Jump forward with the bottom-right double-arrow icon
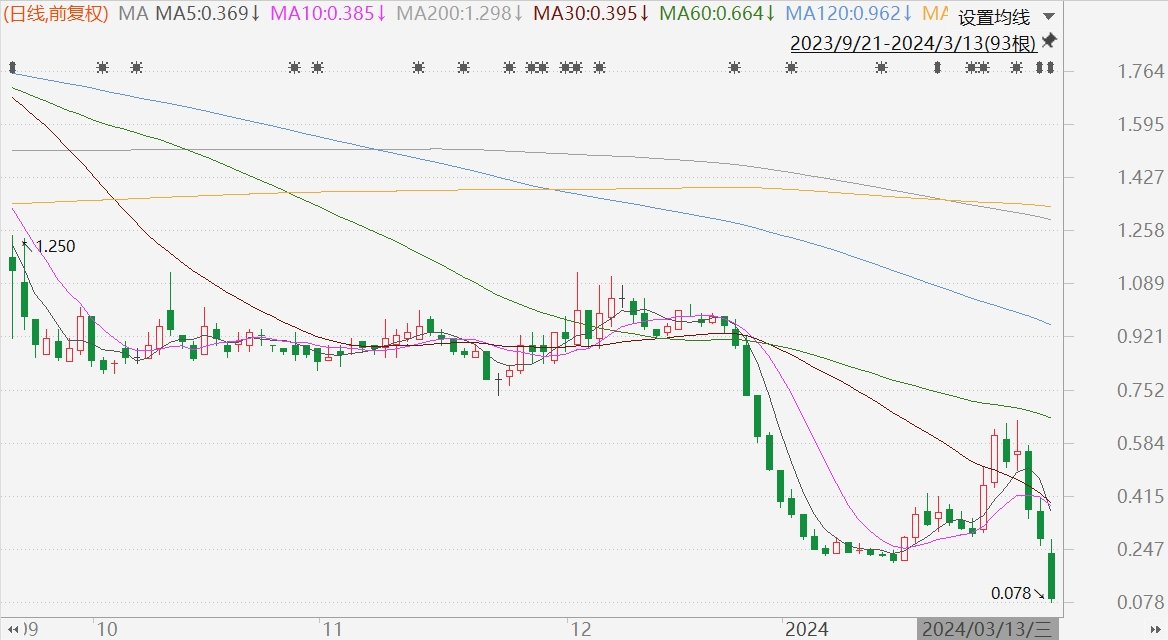1168x640 pixels. [1155, 630]
